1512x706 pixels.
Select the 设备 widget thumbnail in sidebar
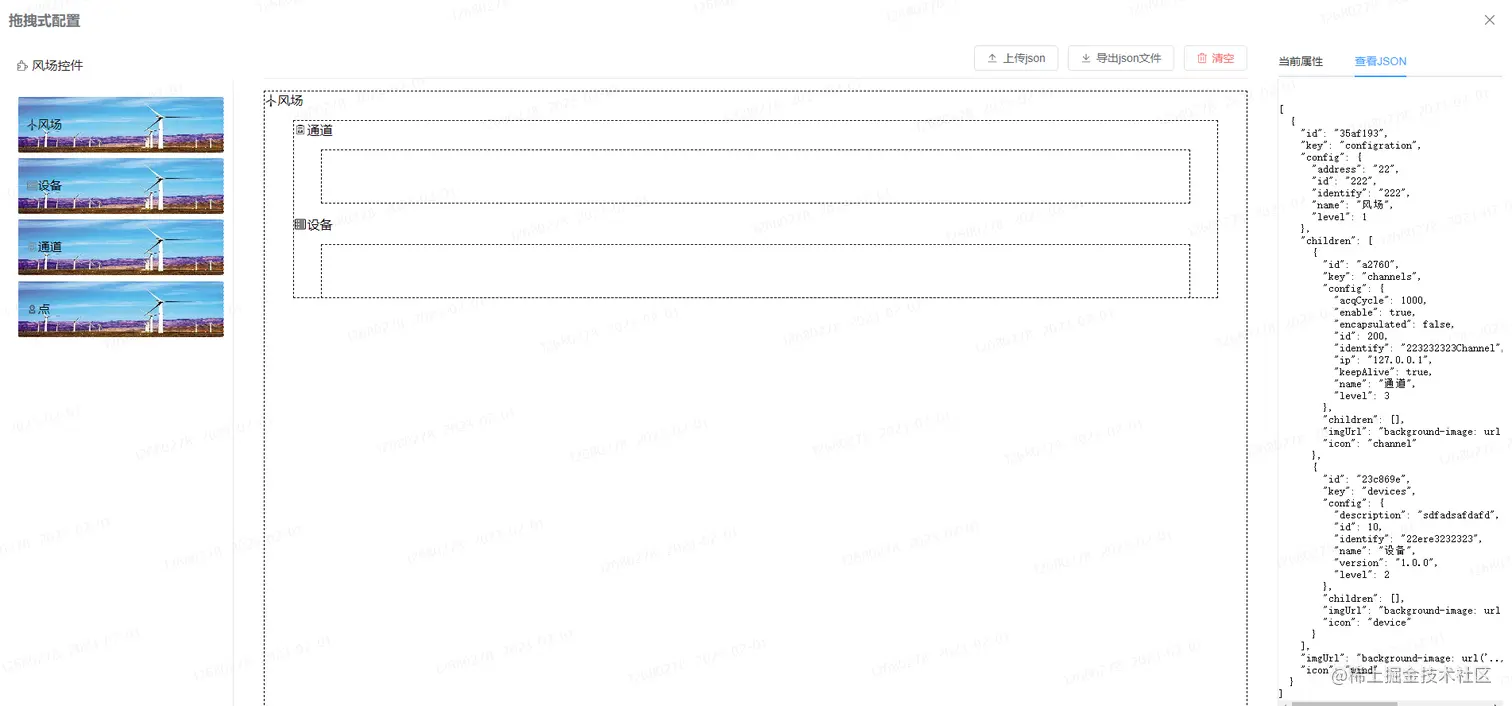[121, 186]
